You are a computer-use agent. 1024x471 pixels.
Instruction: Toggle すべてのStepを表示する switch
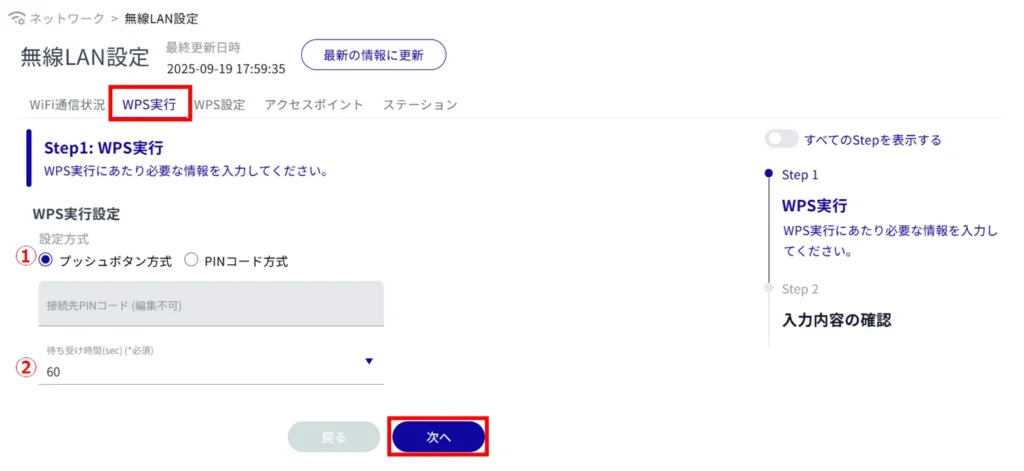pos(782,140)
